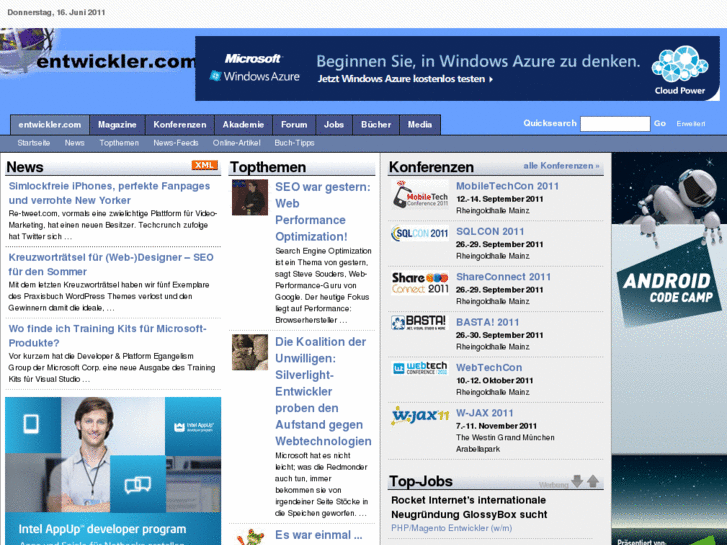Click the XML feed icon beside News
The height and width of the screenshot is (545, 727).
(x=204, y=166)
